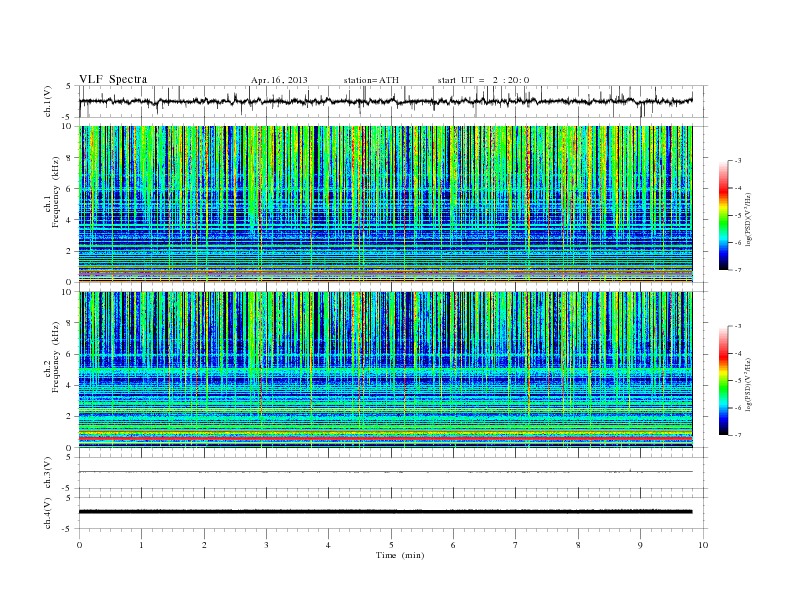Click the 'ch.4(V)' axis label
The height and width of the screenshot is (612, 792).
point(48,513)
